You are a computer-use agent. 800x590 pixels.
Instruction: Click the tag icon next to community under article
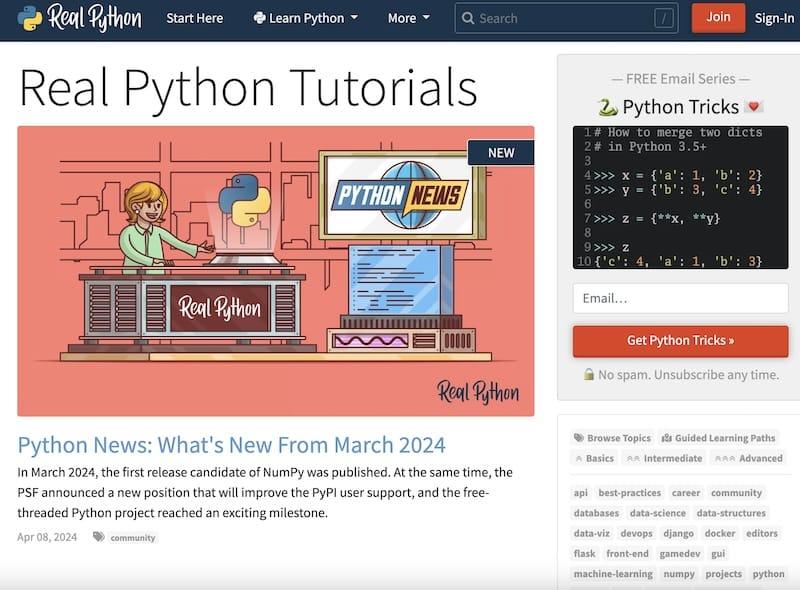pos(99,536)
